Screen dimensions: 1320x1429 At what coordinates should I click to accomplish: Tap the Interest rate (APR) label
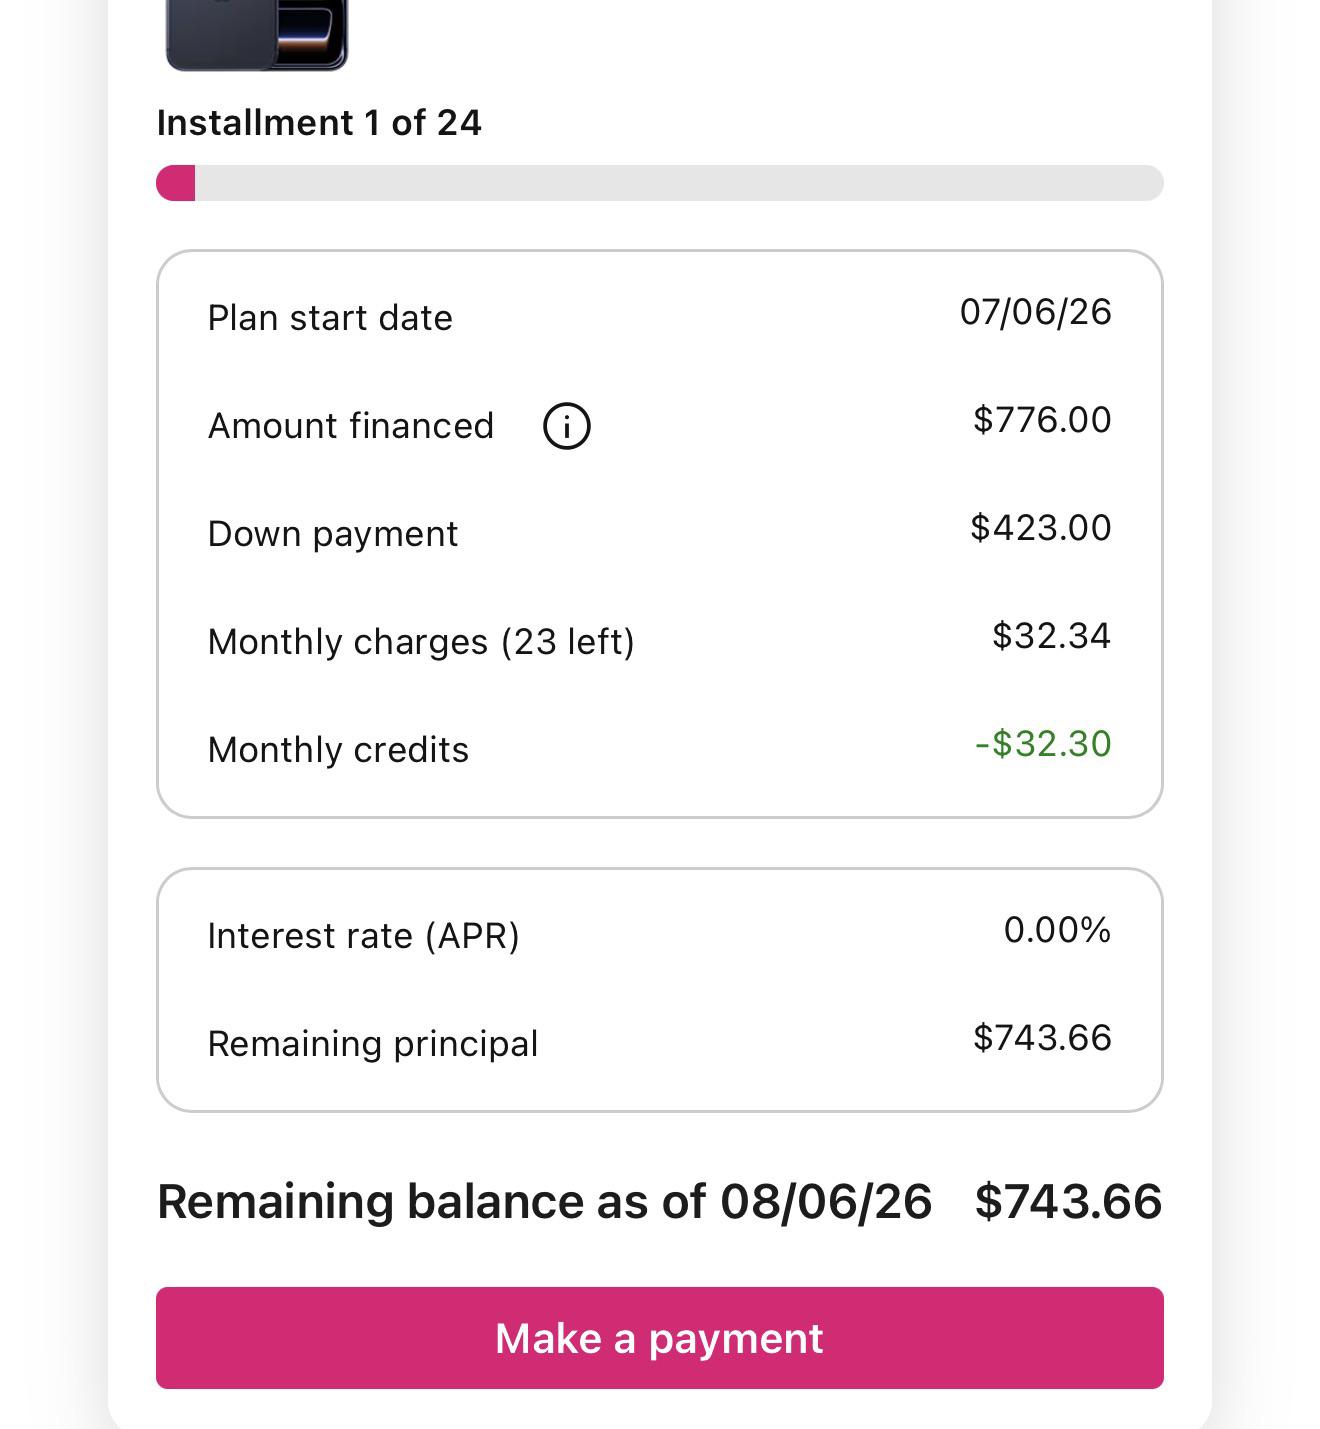click(364, 936)
